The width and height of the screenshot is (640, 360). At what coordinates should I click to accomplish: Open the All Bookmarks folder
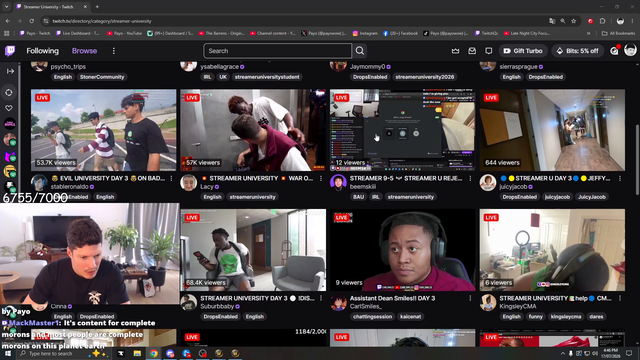coord(618,33)
